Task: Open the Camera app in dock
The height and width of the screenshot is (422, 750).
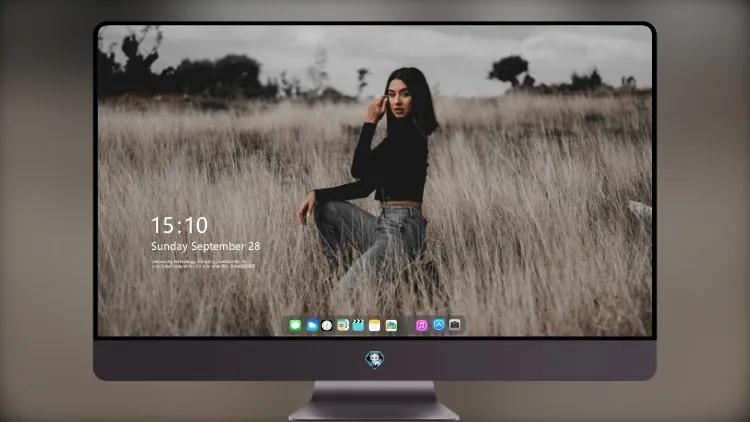Action: [455, 325]
